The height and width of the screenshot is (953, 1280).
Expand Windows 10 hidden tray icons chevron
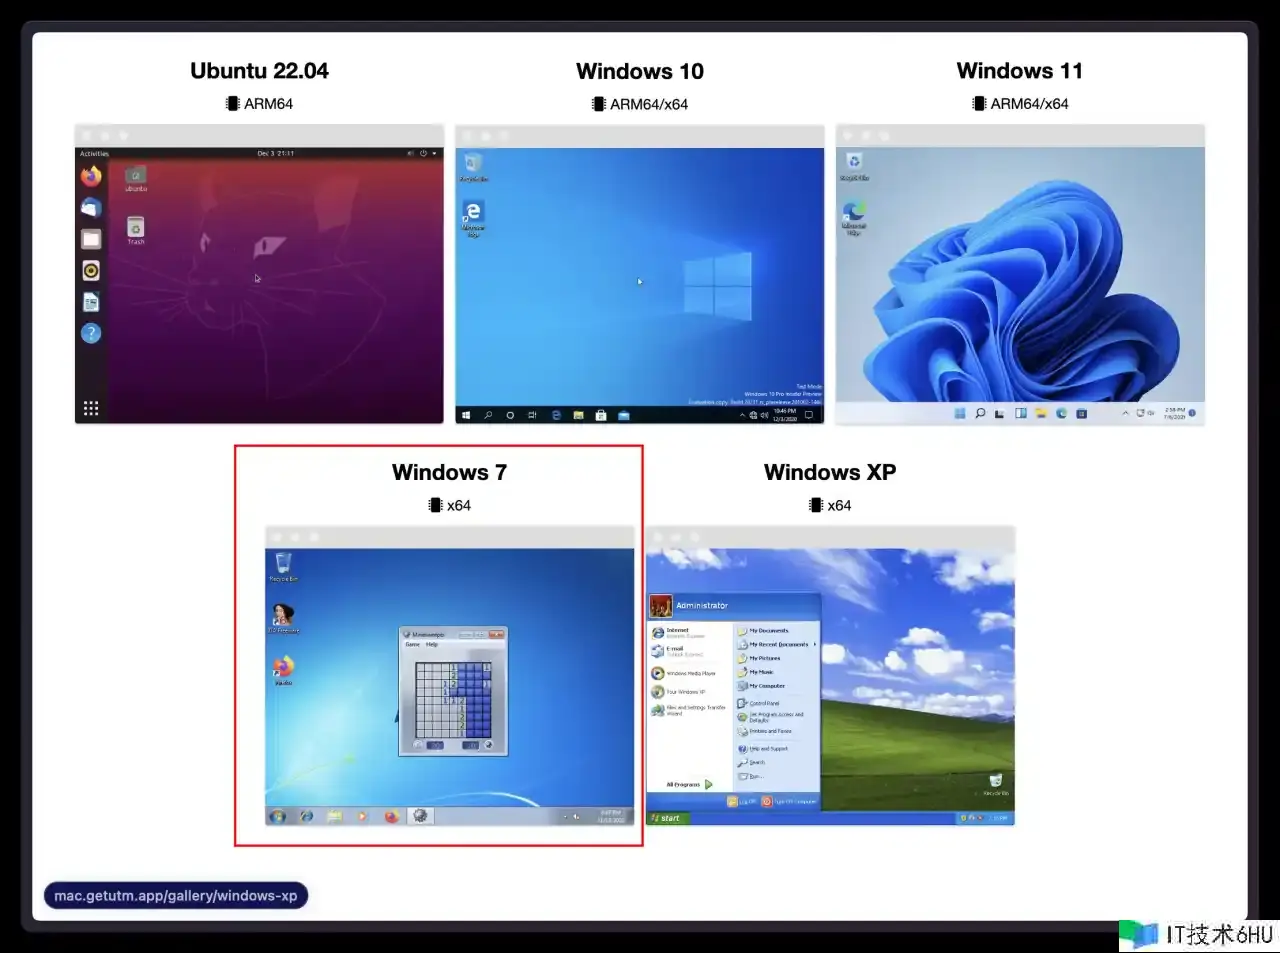click(742, 415)
